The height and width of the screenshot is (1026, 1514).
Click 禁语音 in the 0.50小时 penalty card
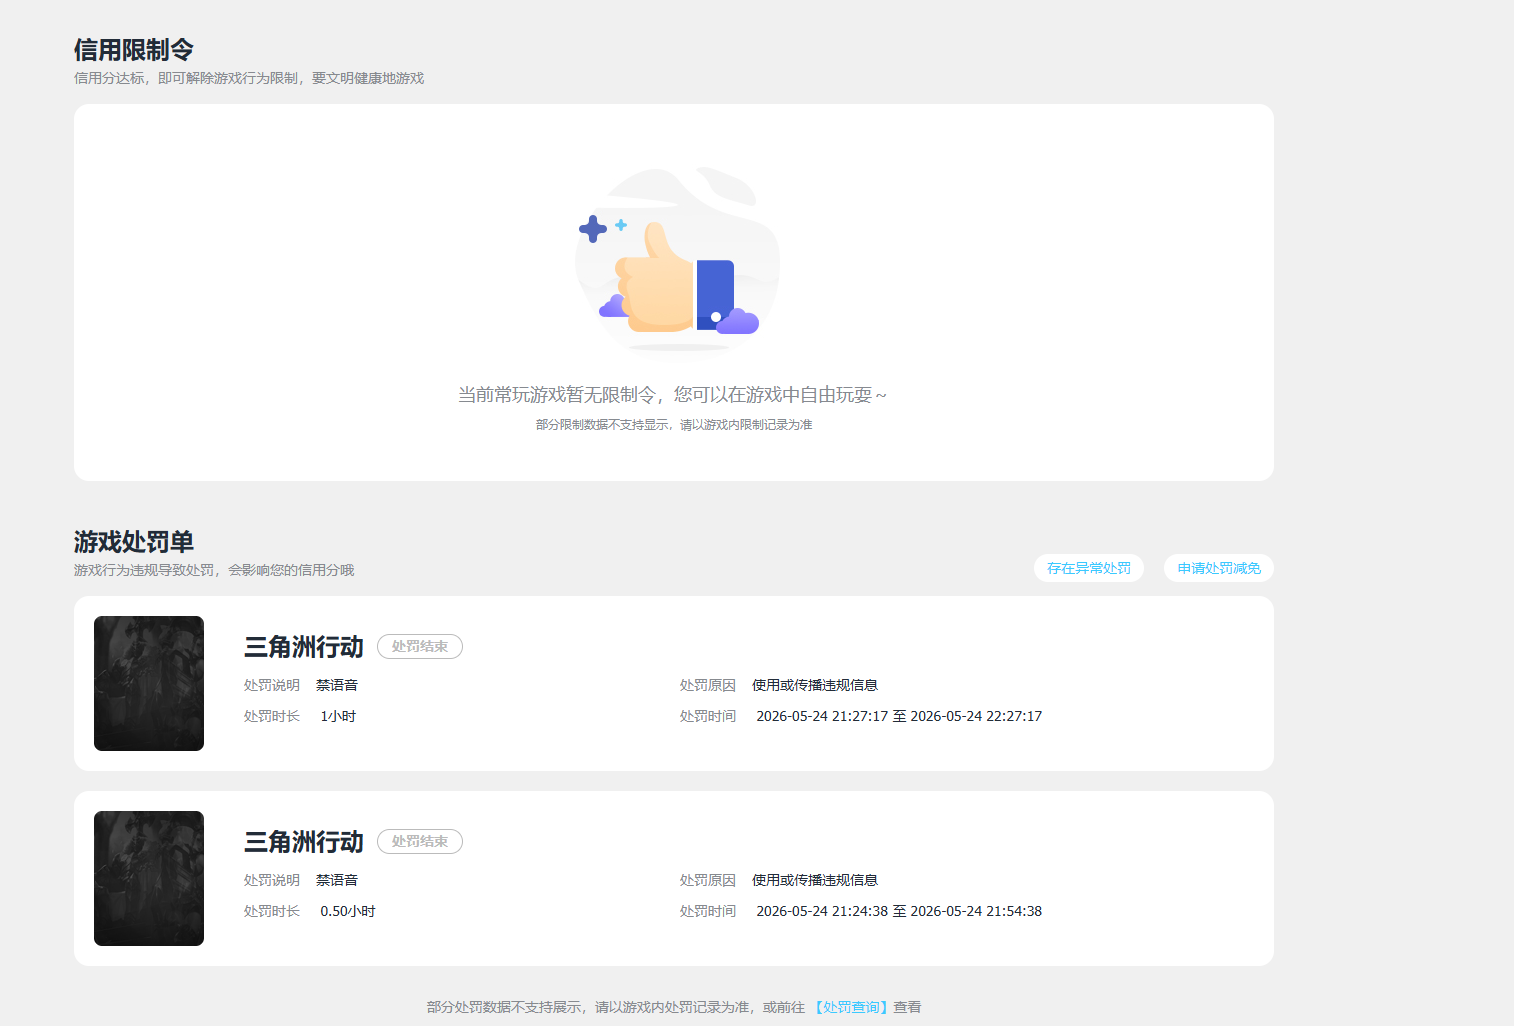pyautogui.click(x=337, y=880)
